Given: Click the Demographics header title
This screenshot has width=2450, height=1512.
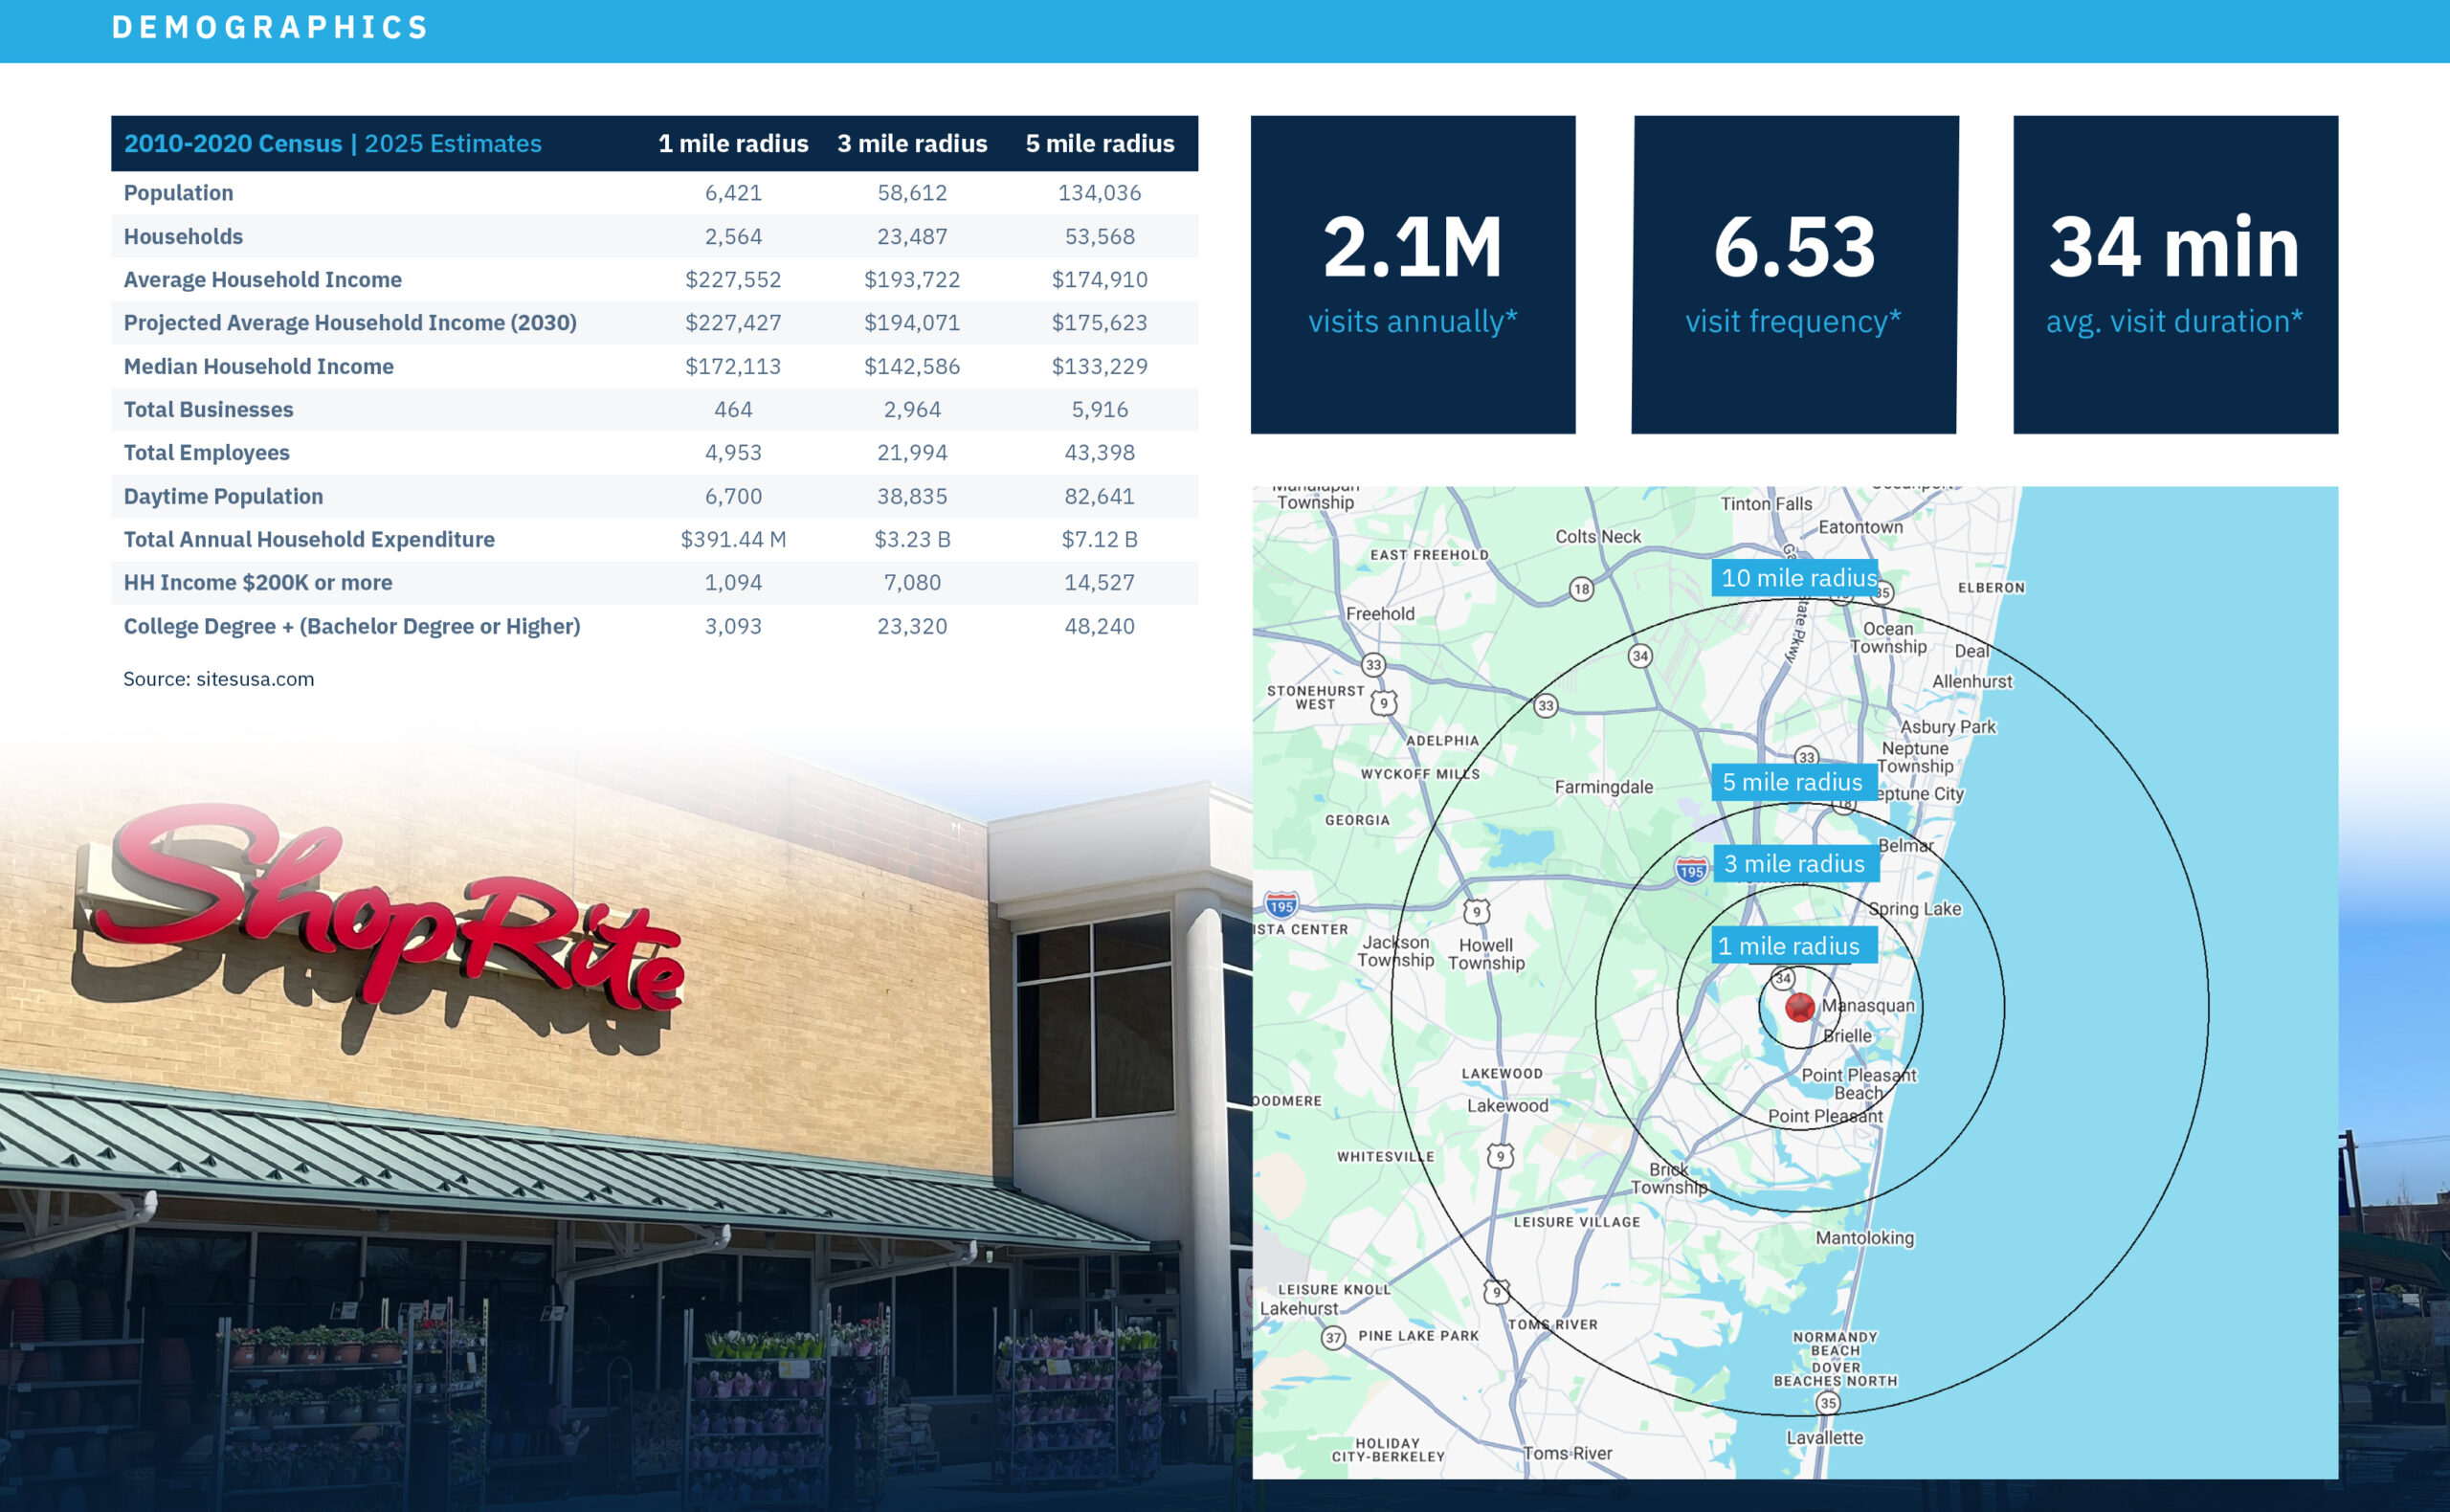Looking at the screenshot, I should tap(270, 27).
